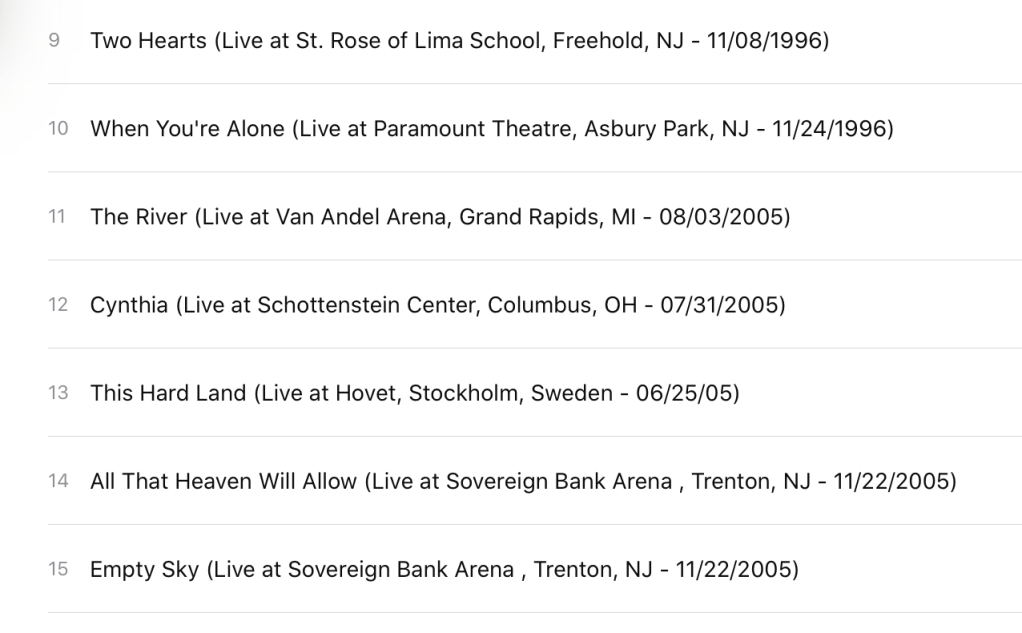This screenshot has width=1022, height=633.
Task: Click track number 12
Action: [58, 305]
